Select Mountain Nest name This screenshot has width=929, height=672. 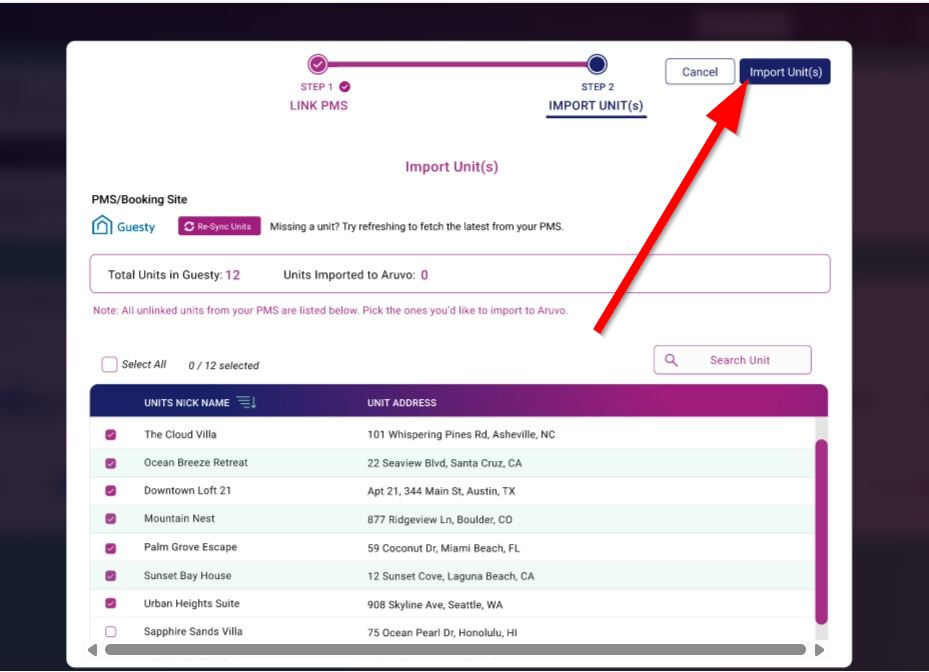click(x=179, y=518)
